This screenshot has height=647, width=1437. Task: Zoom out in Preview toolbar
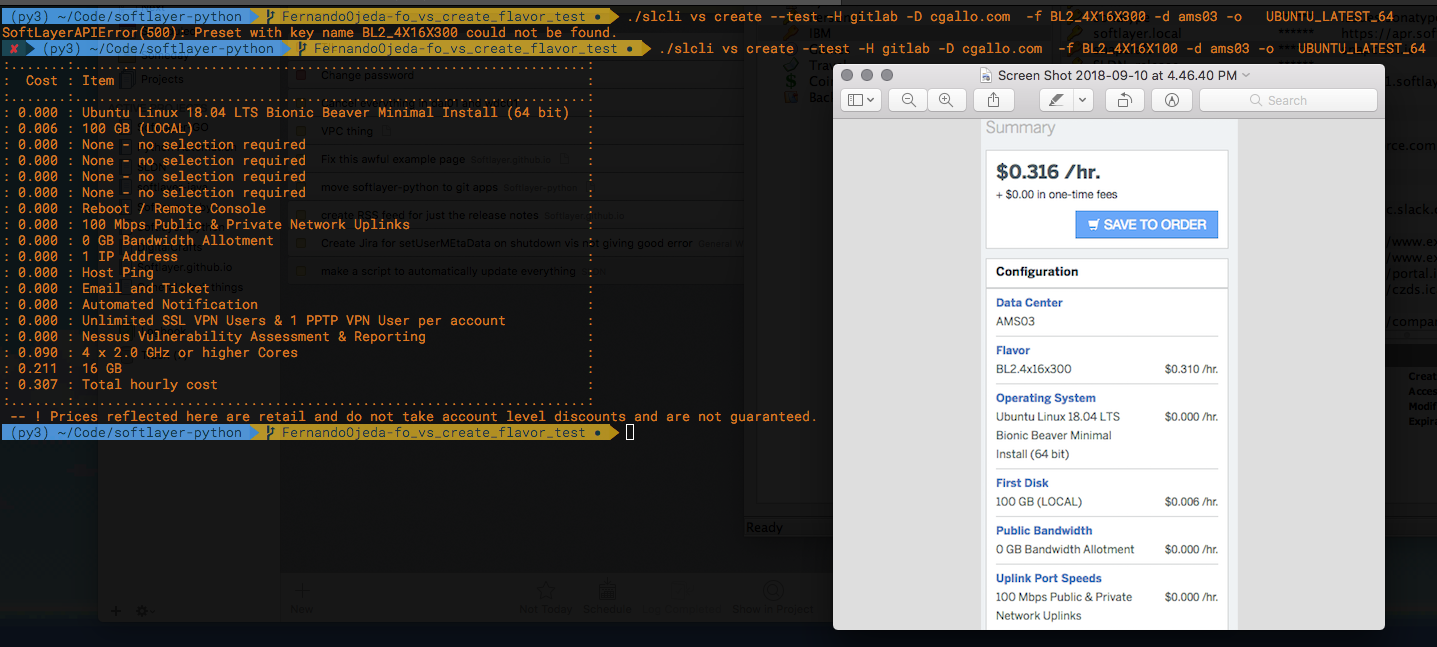908,100
